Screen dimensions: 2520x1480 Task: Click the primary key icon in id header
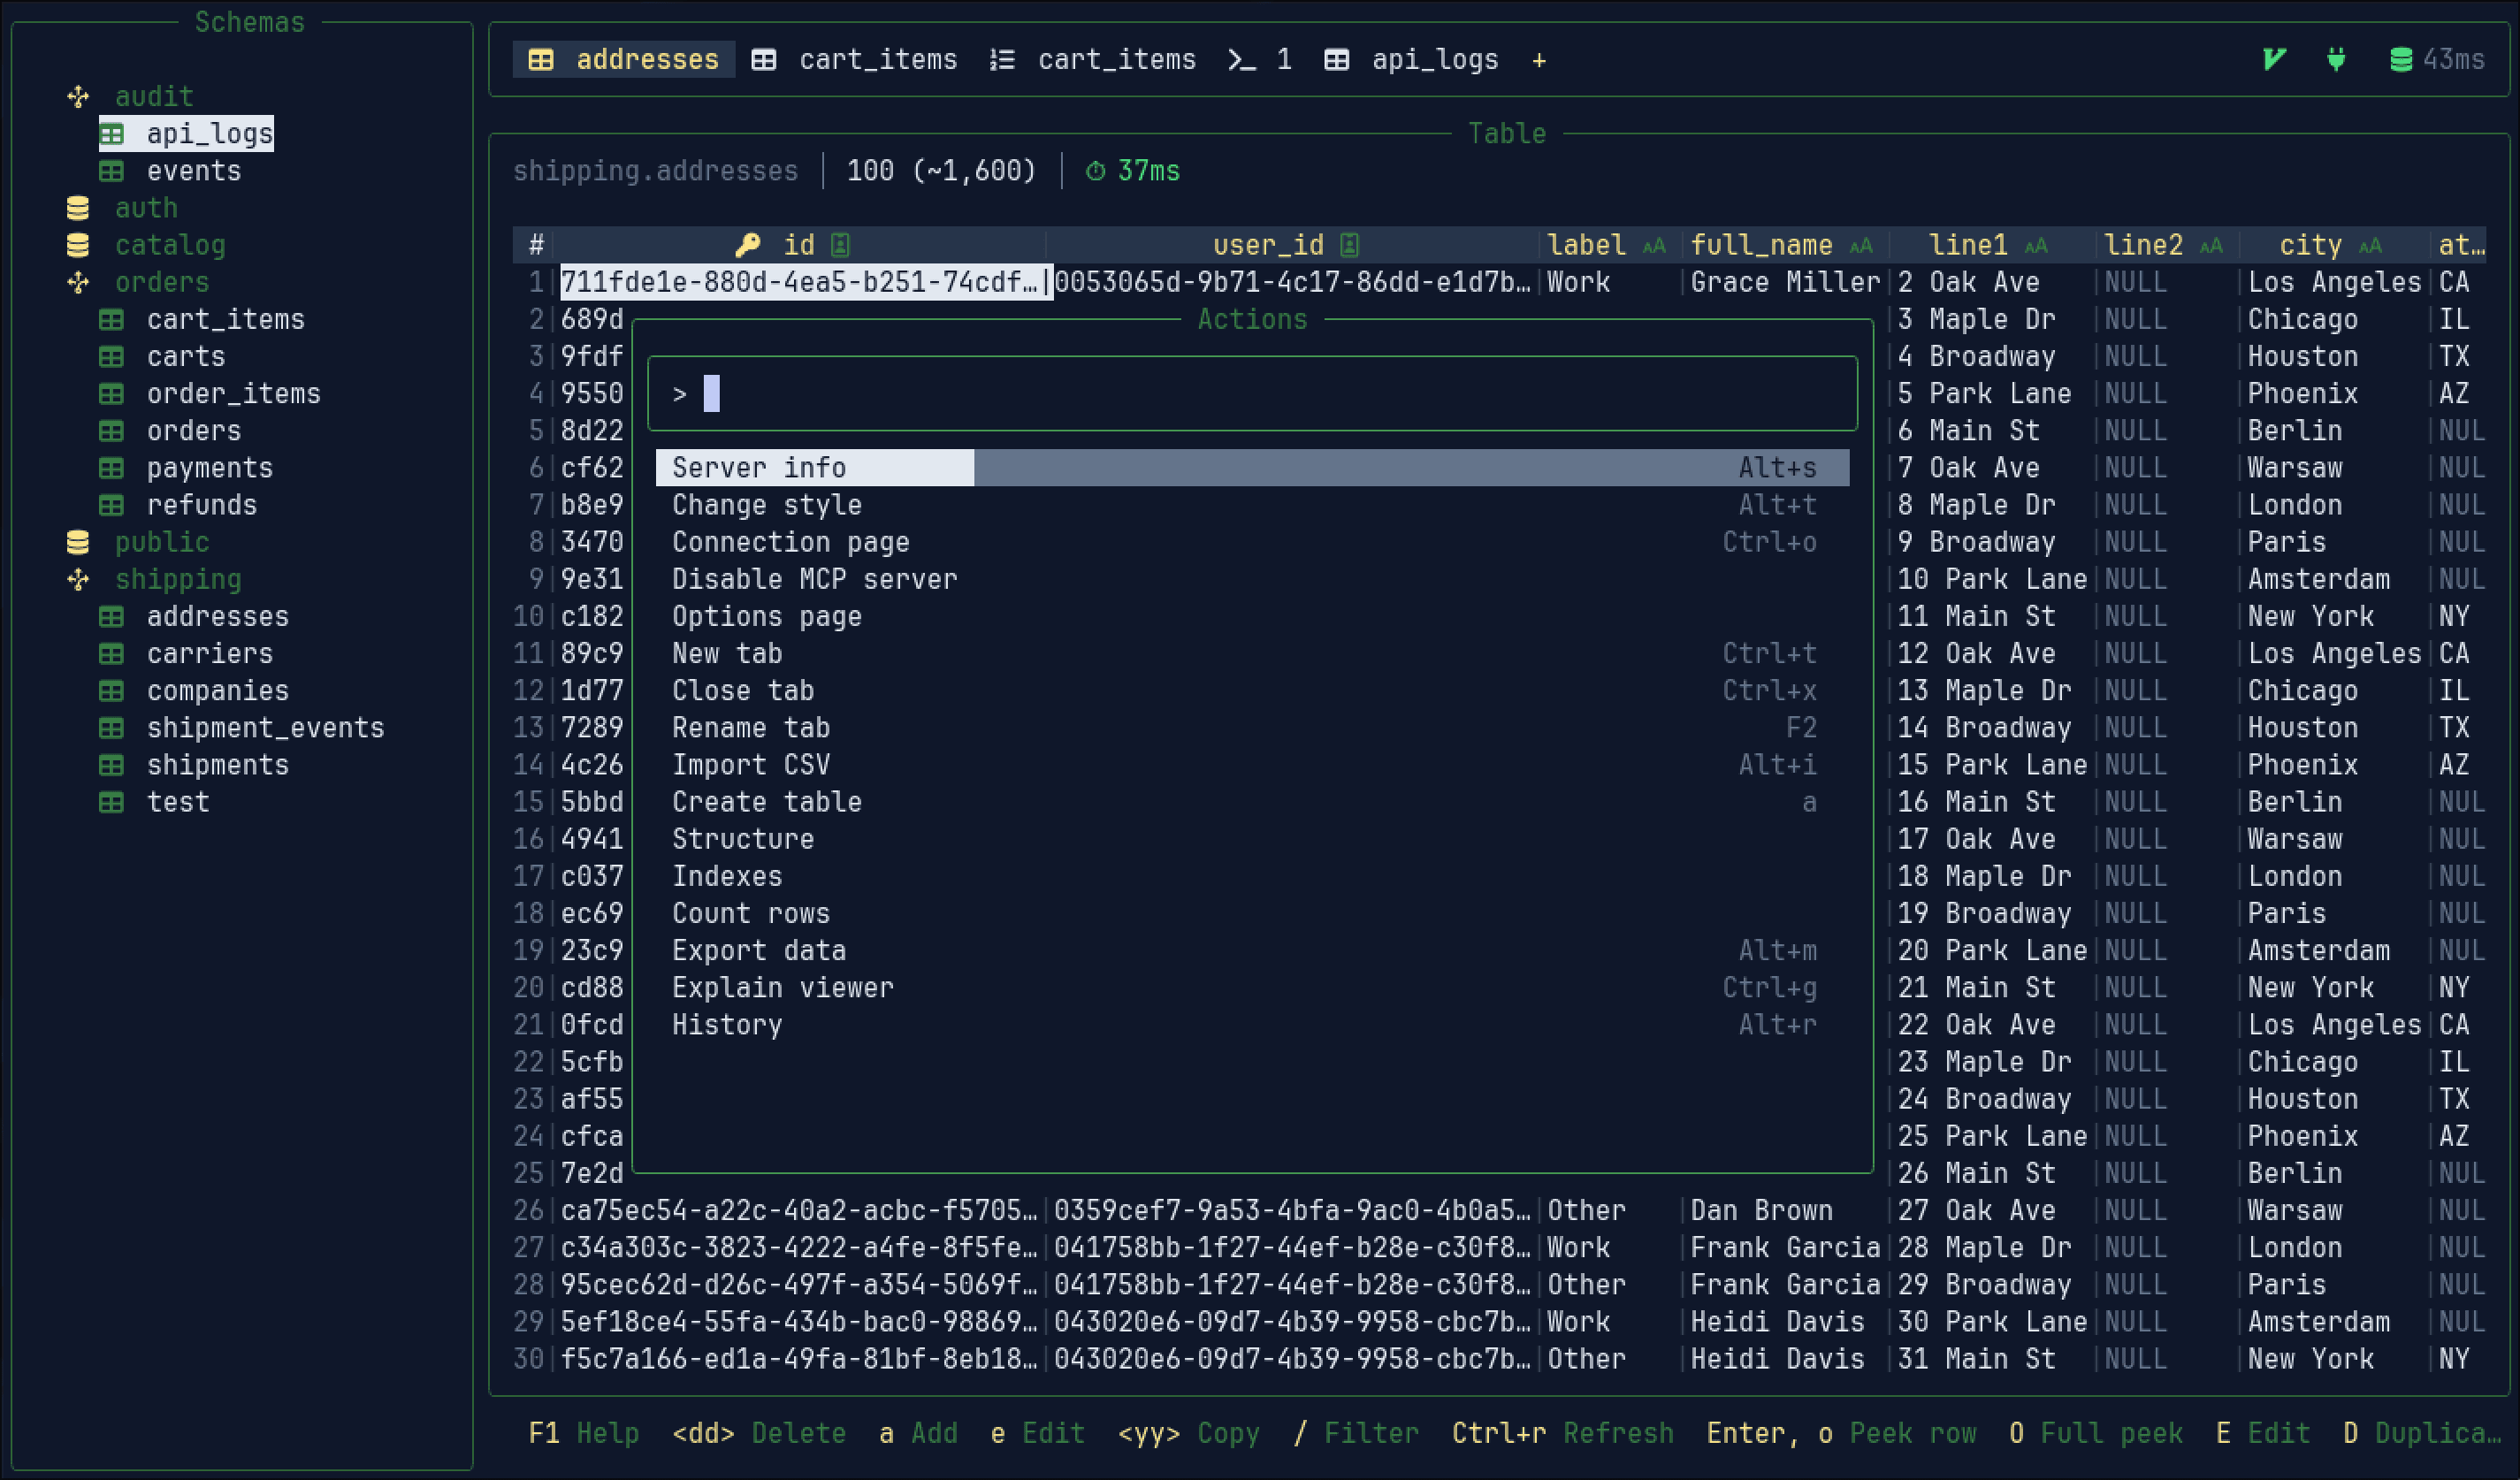click(x=748, y=245)
